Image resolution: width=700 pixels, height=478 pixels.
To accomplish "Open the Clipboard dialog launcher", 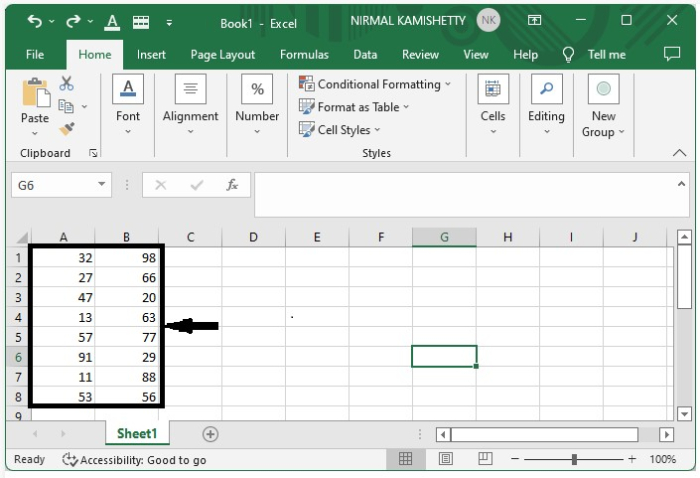I will click(x=93, y=154).
